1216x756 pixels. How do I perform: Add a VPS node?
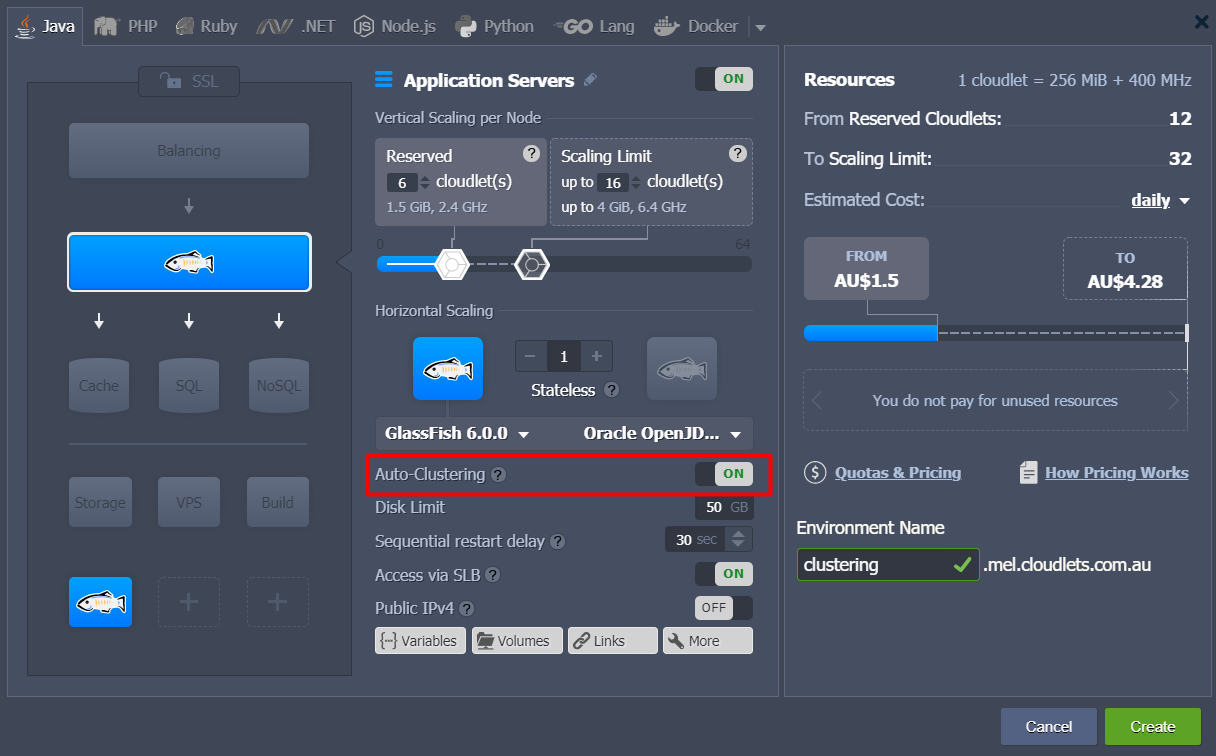coord(189,502)
